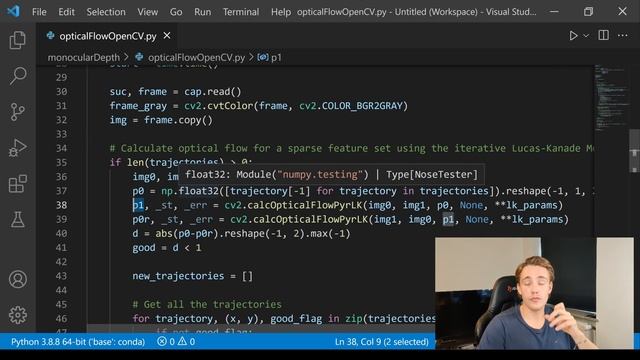Open the Run menu
Screen dimensions: 640x360
(202, 12)
